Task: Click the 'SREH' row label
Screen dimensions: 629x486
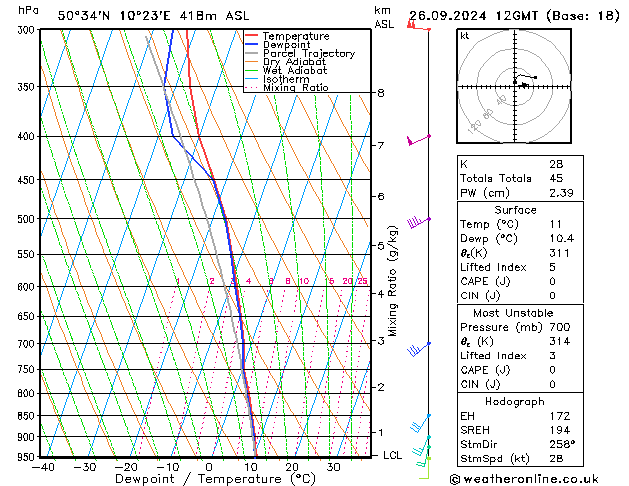Action: coord(475,430)
